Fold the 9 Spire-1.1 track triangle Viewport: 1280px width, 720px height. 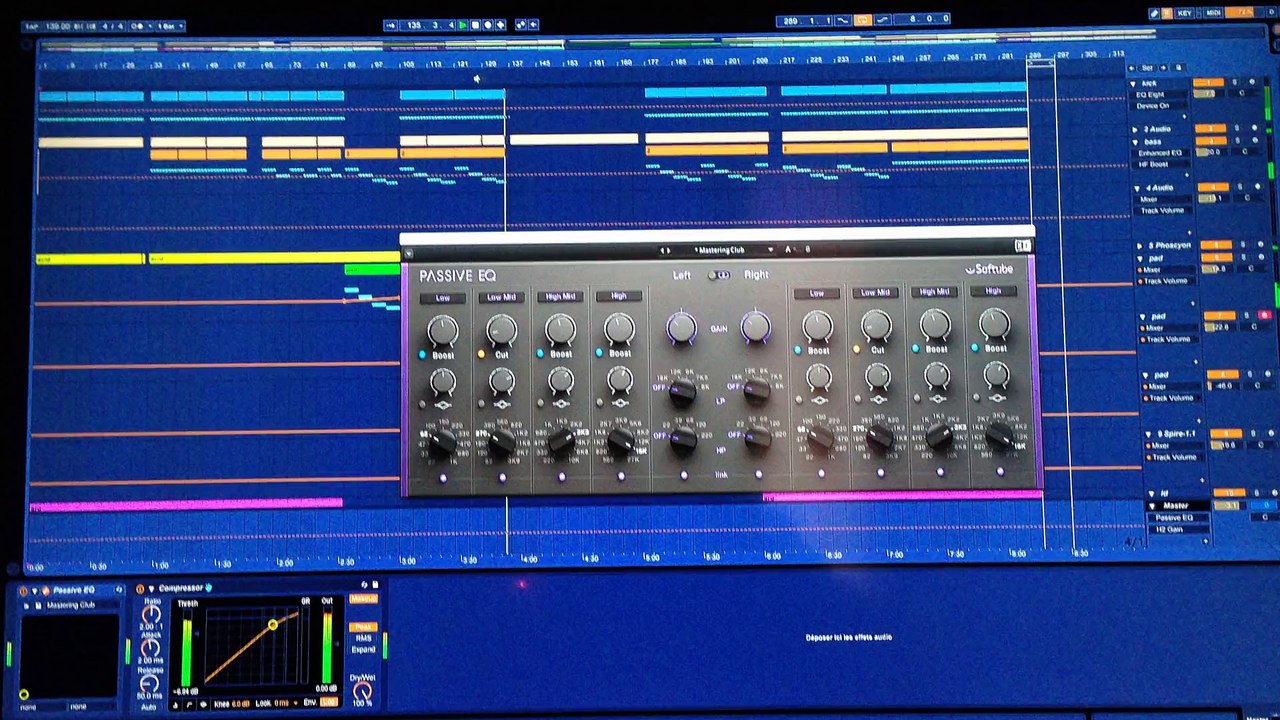coord(1149,434)
